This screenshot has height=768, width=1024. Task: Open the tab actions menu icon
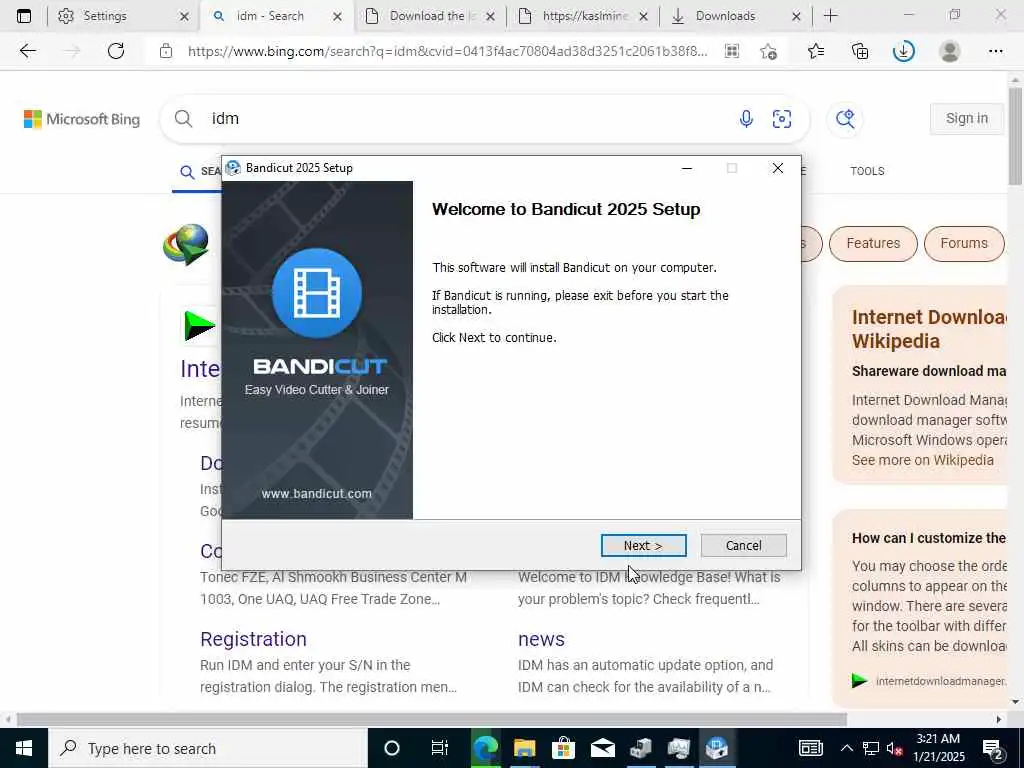tap(24, 16)
